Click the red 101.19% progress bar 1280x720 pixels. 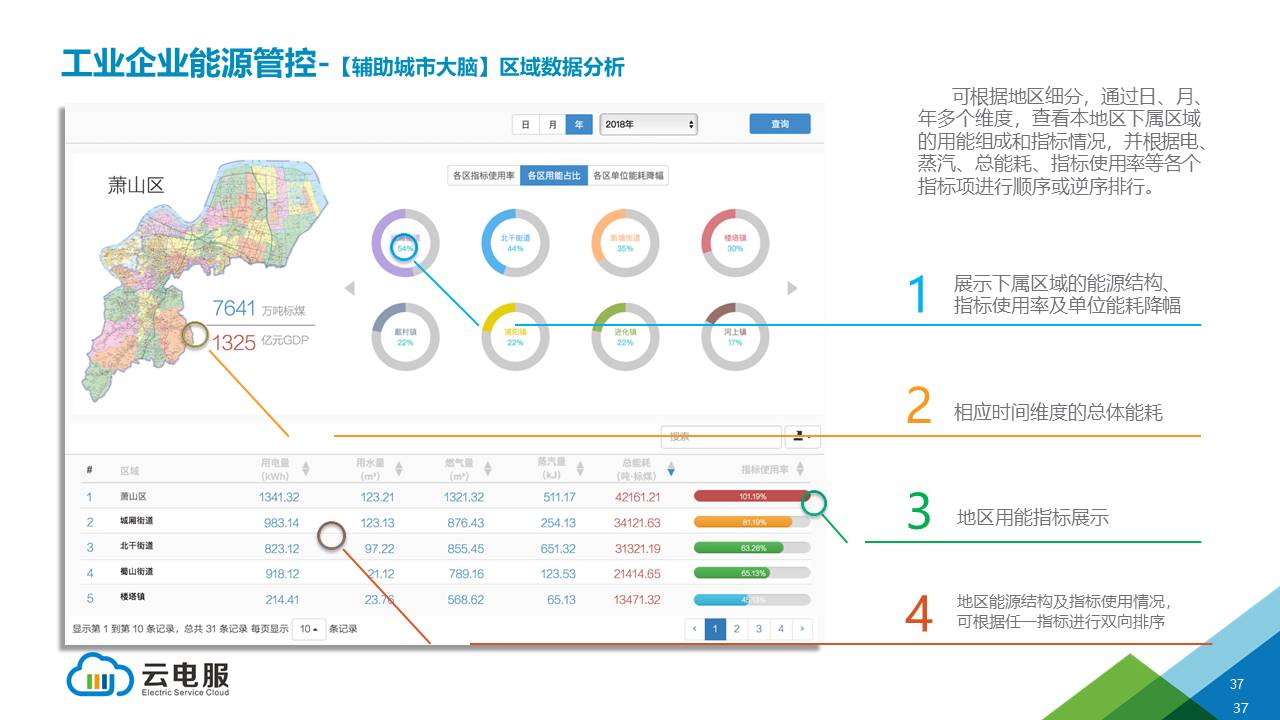[x=750, y=496]
